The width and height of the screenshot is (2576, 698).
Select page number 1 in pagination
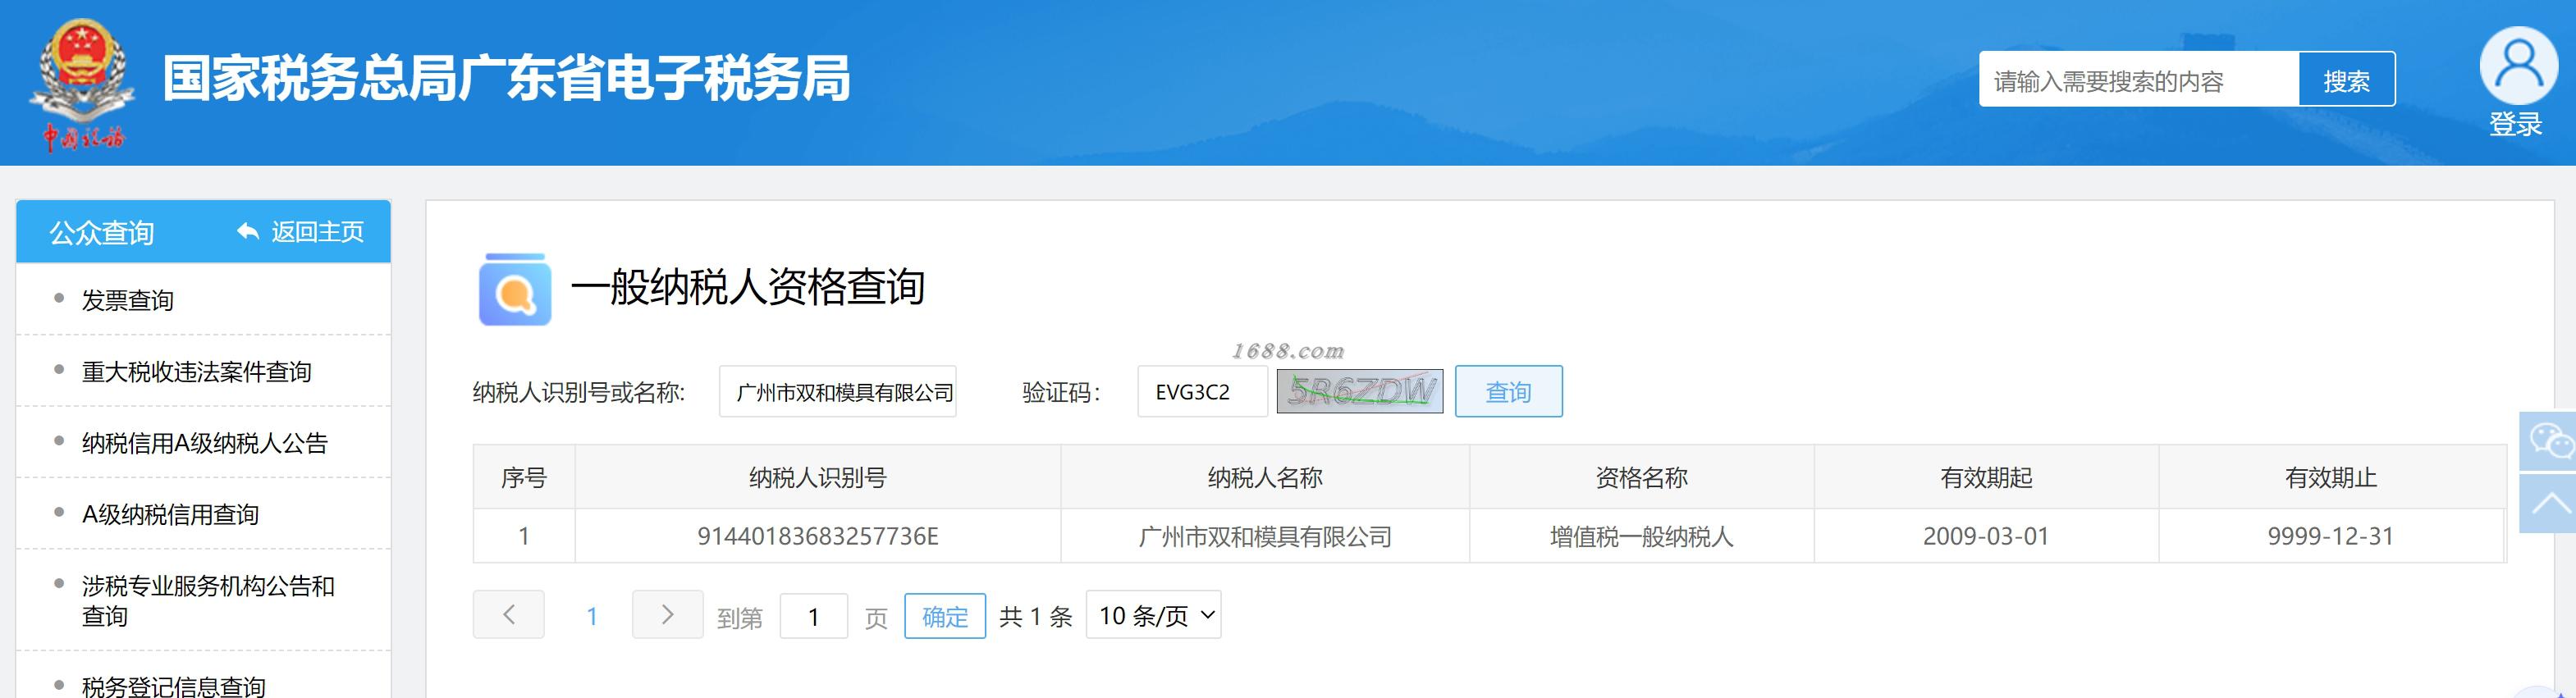click(x=591, y=616)
